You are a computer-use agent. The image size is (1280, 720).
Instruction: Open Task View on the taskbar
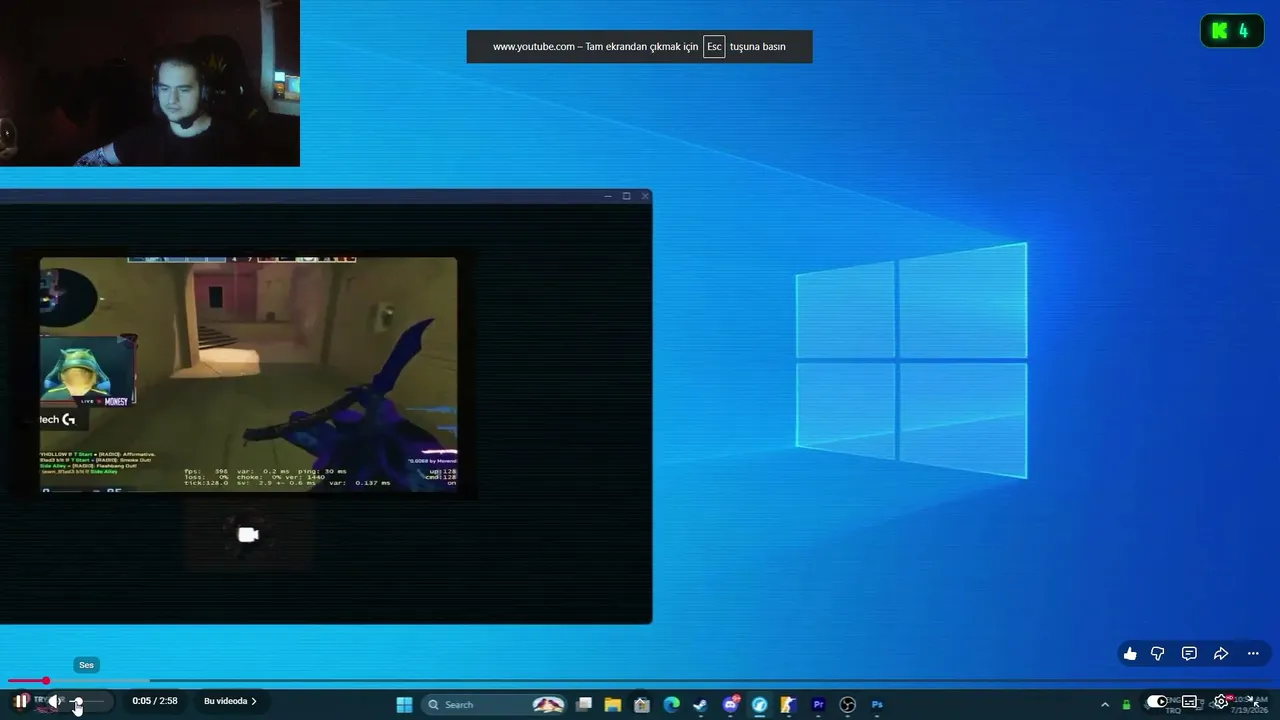pos(584,705)
